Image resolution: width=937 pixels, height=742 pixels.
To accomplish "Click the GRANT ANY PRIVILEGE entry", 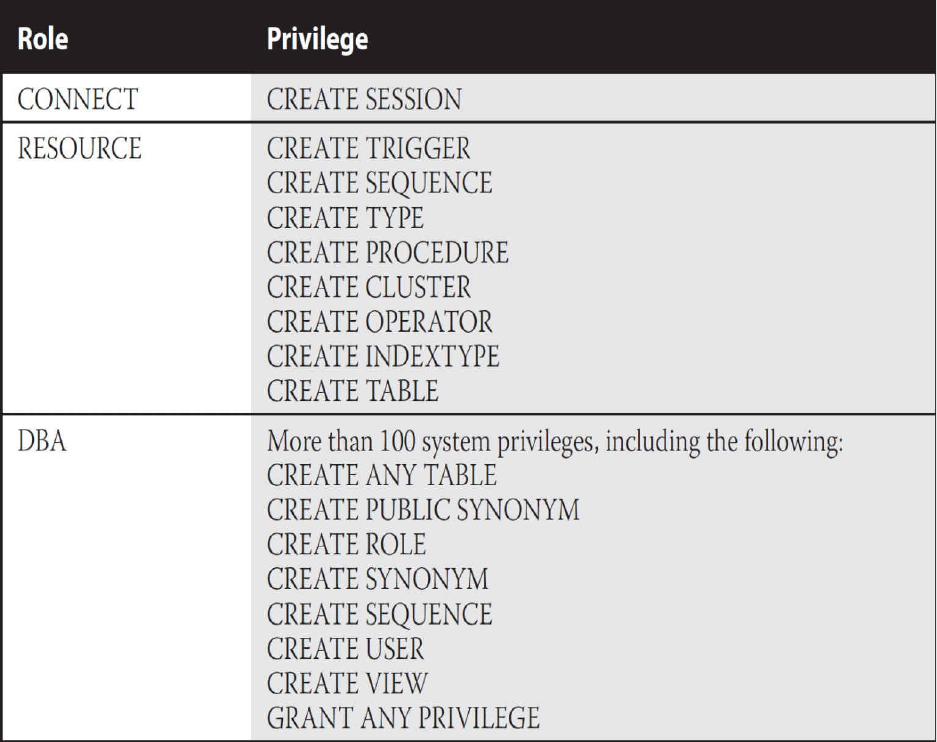I will 403,718.
